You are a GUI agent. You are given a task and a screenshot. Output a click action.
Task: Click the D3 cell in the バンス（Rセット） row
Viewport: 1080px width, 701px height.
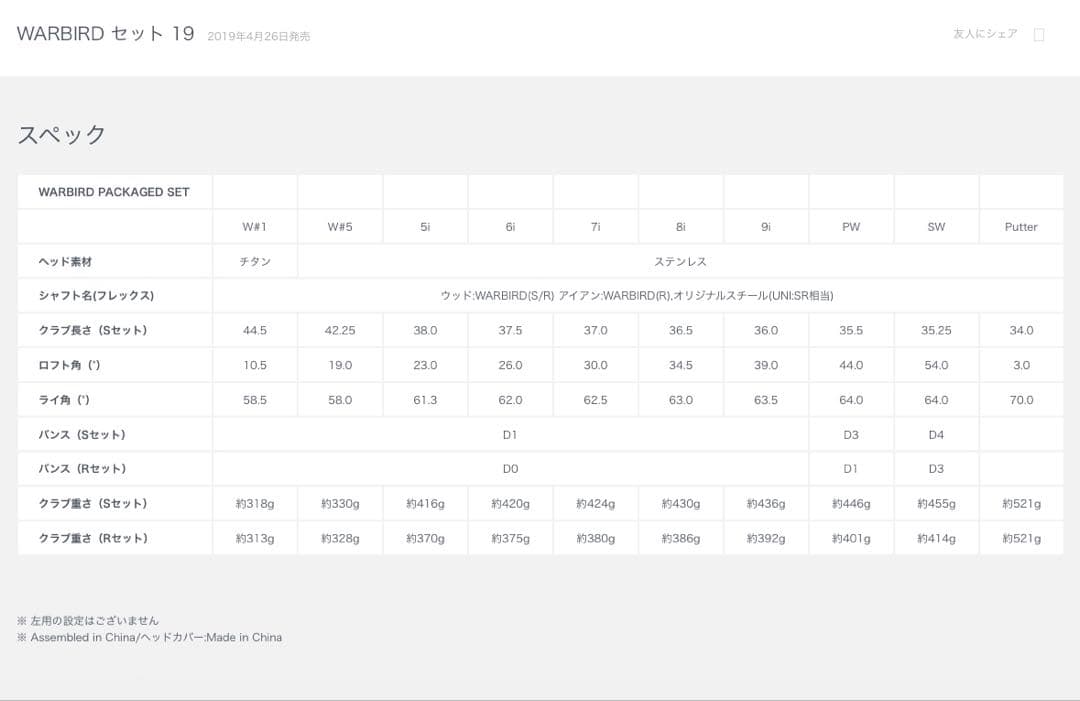936,469
